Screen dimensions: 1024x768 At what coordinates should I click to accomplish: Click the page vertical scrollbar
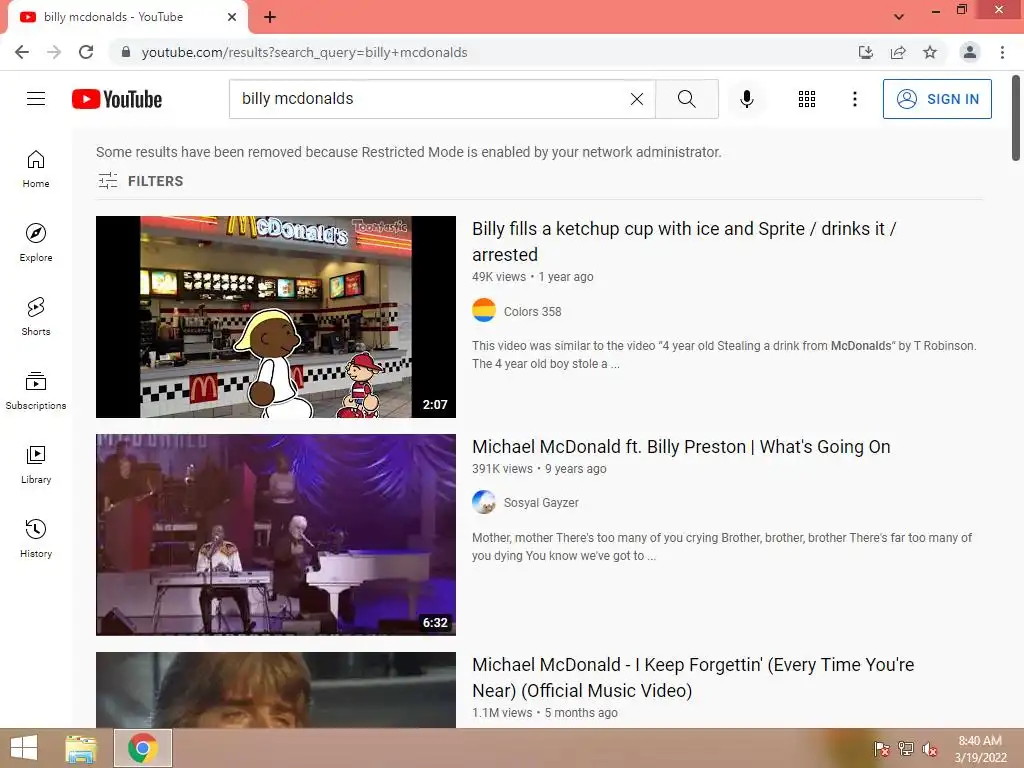(1016, 118)
